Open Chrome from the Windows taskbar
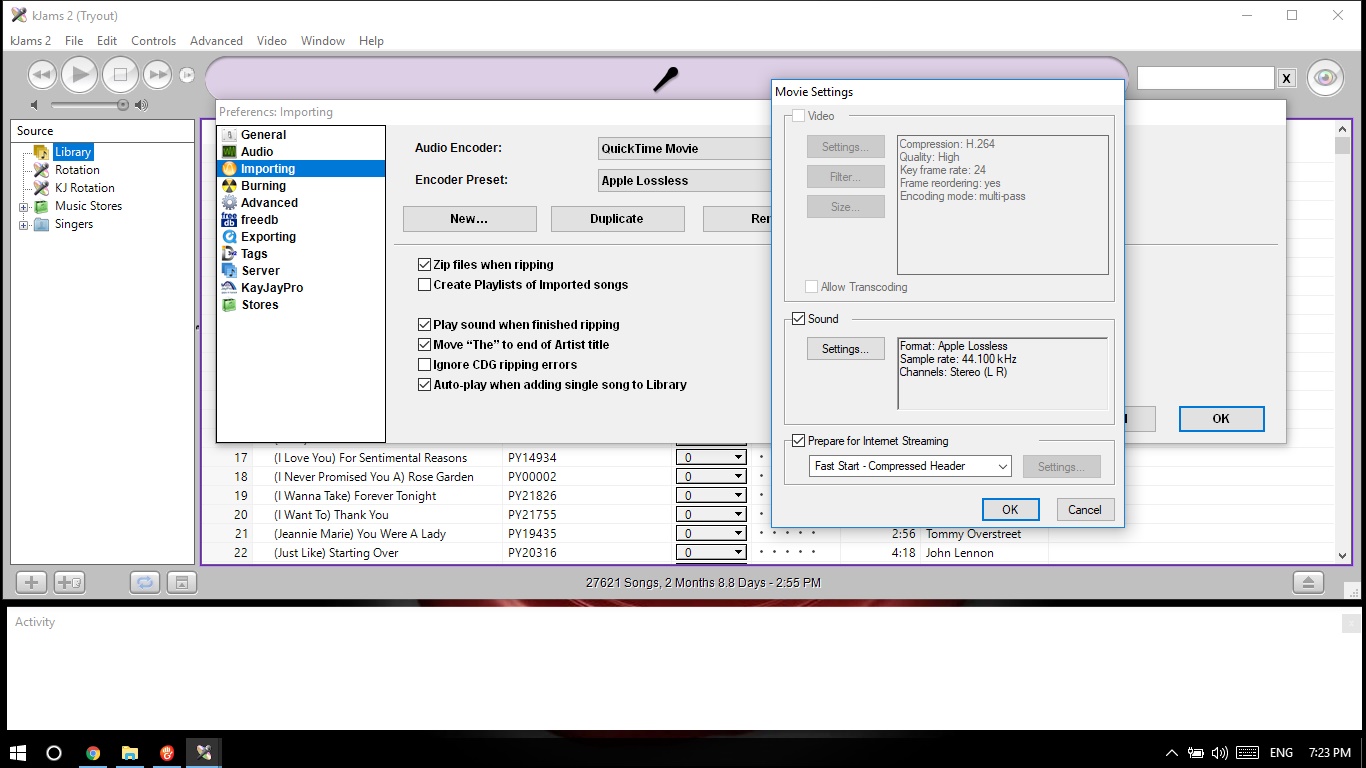Image resolution: width=1366 pixels, height=768 pixels. [x=93, y=753]
